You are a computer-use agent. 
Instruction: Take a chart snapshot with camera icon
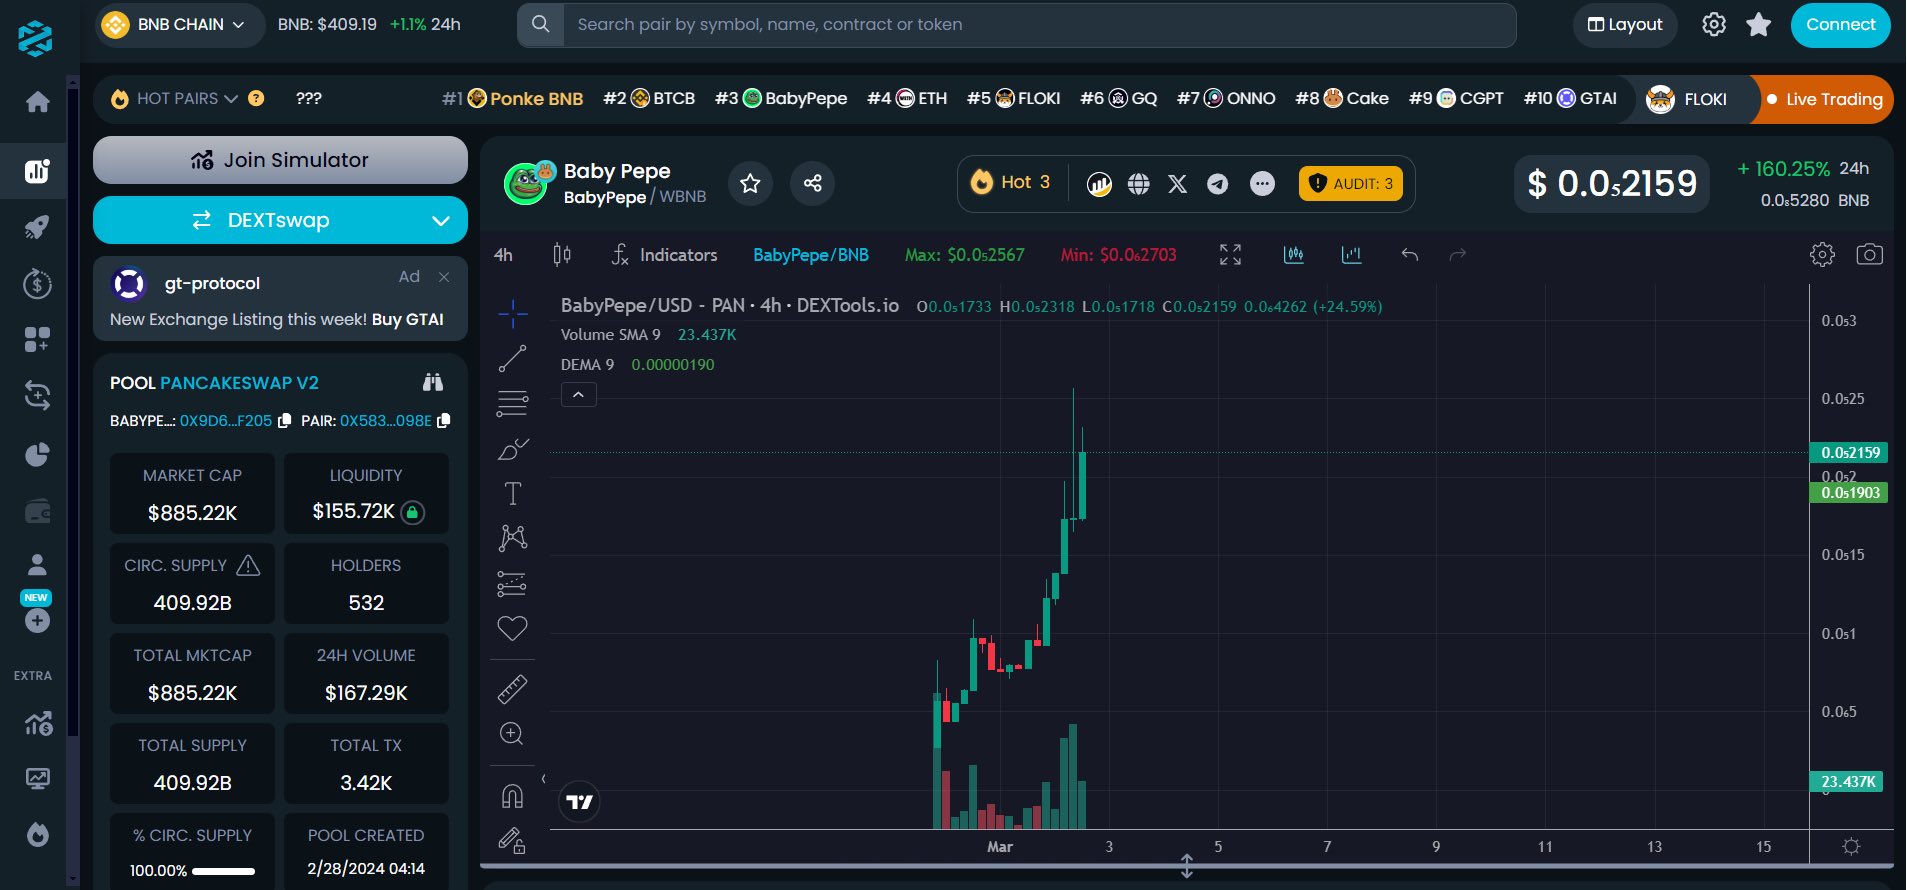[1869, 255]
